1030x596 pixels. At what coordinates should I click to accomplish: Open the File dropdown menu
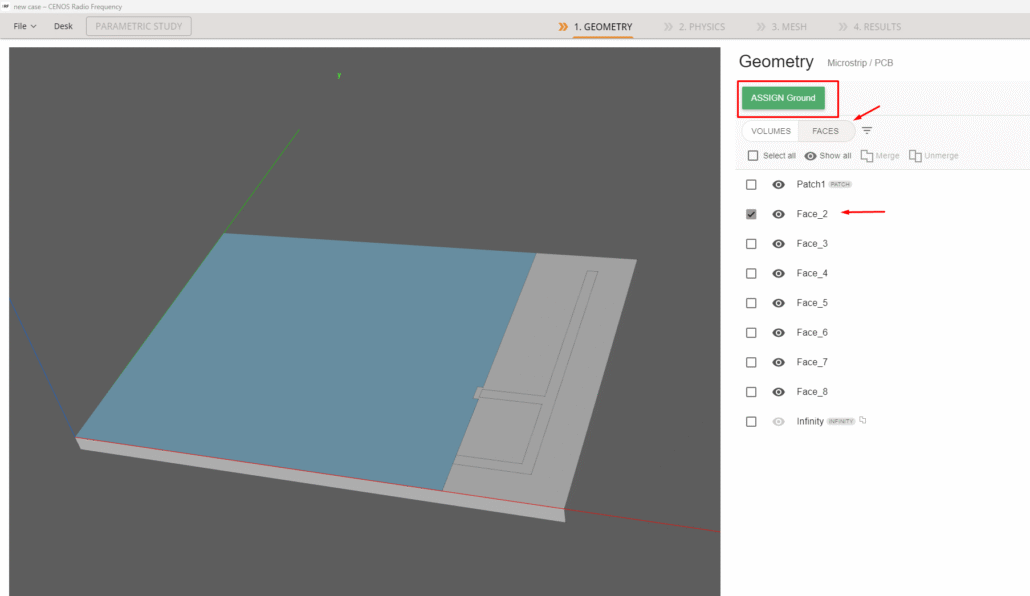pyautogui.click(x=26, y=26)
